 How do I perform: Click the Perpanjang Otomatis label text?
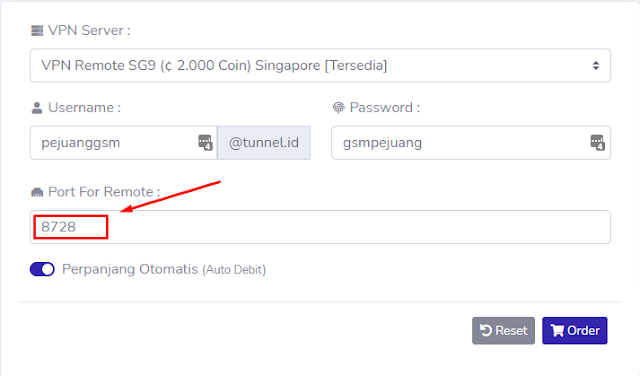[x=130, y=269]
